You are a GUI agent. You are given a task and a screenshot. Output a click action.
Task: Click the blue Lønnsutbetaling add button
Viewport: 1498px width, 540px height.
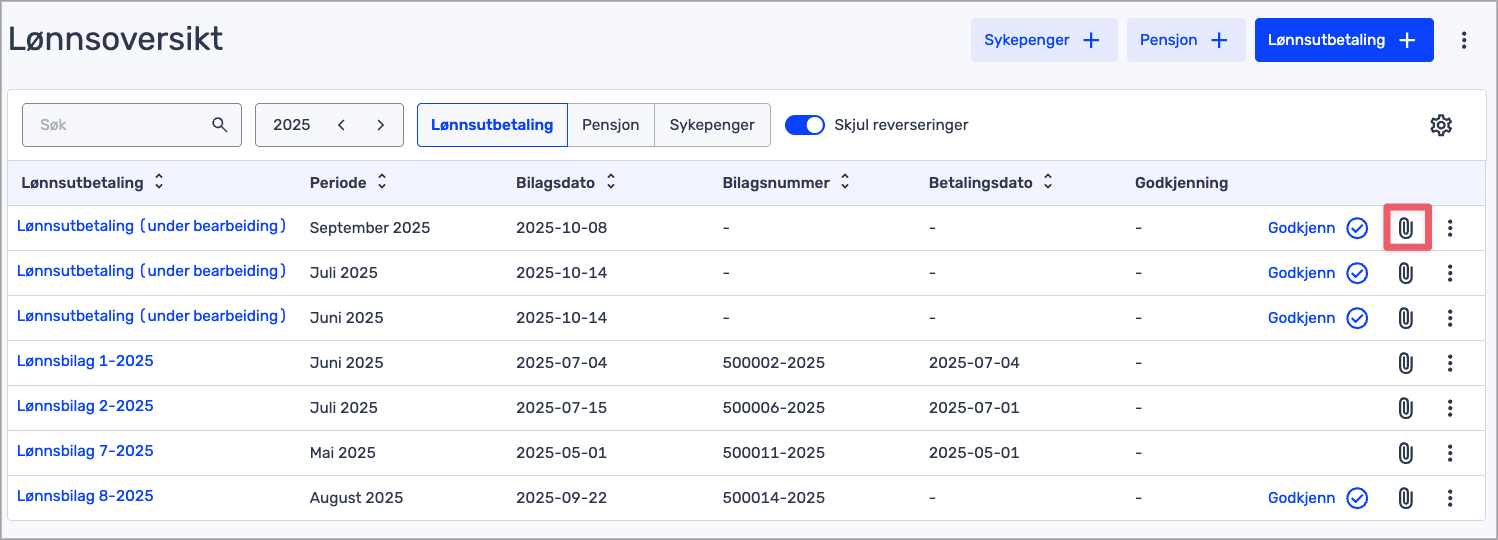pyautogui.click(x=1343, y=40)
